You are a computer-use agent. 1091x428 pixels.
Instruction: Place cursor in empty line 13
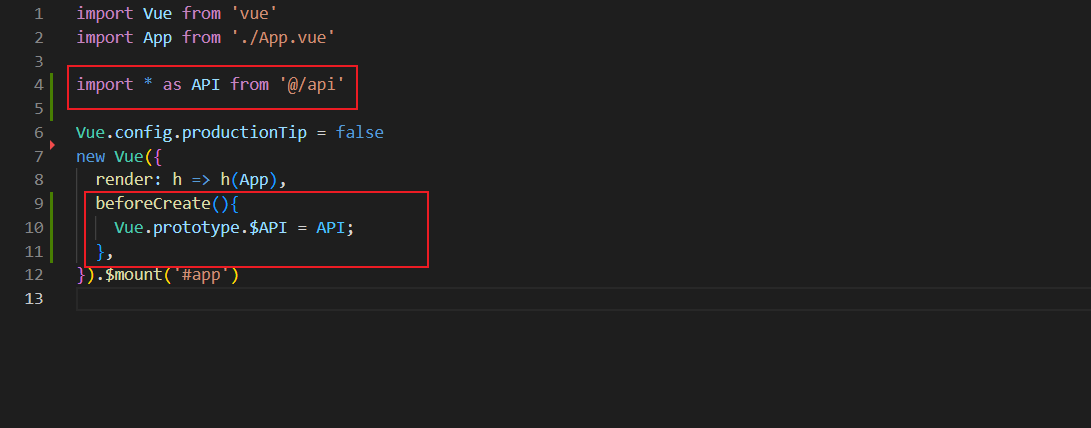tap(583, 299)
